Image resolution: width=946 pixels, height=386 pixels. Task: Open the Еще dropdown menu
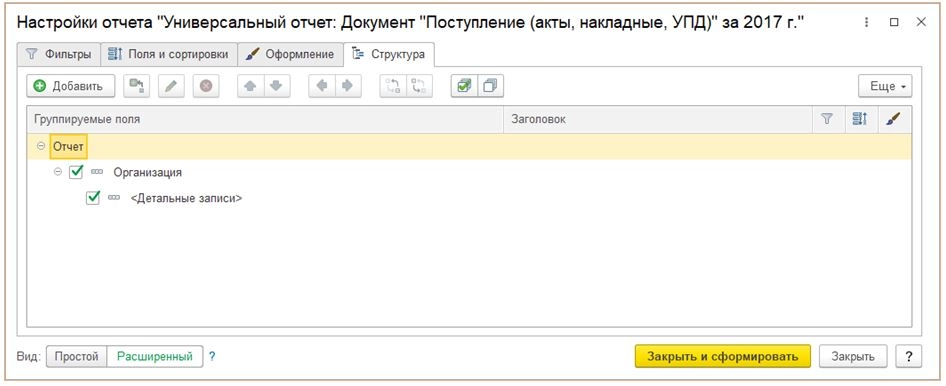(885, 86)
